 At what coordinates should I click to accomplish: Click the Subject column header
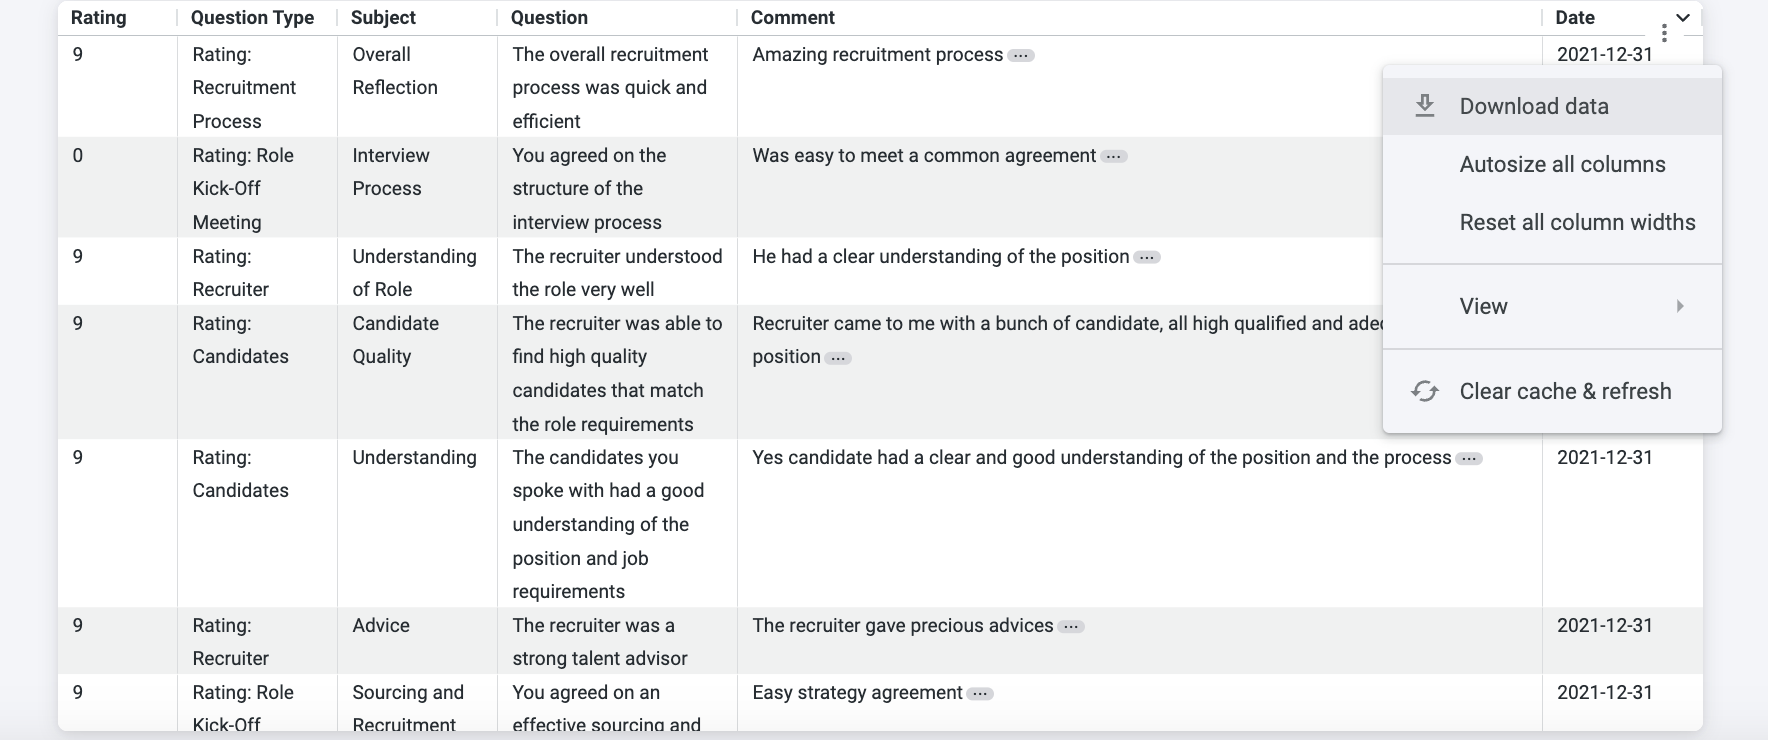click(x=383, y=17)
